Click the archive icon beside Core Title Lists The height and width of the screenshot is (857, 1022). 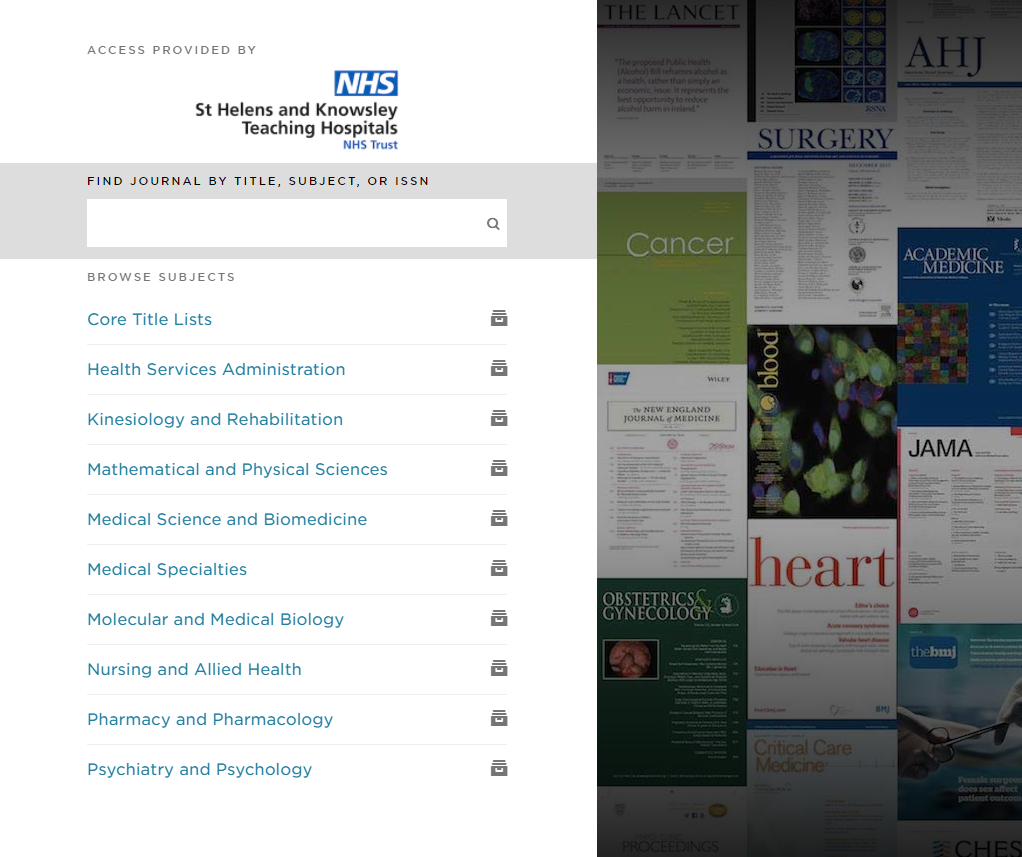499,318
